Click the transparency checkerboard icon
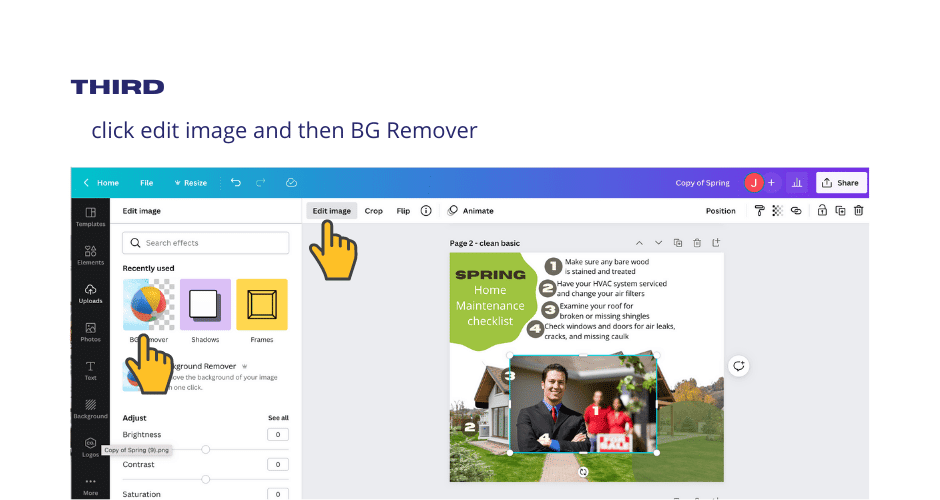The width and height of the screenshot is (940, 500). pos(778,210)
